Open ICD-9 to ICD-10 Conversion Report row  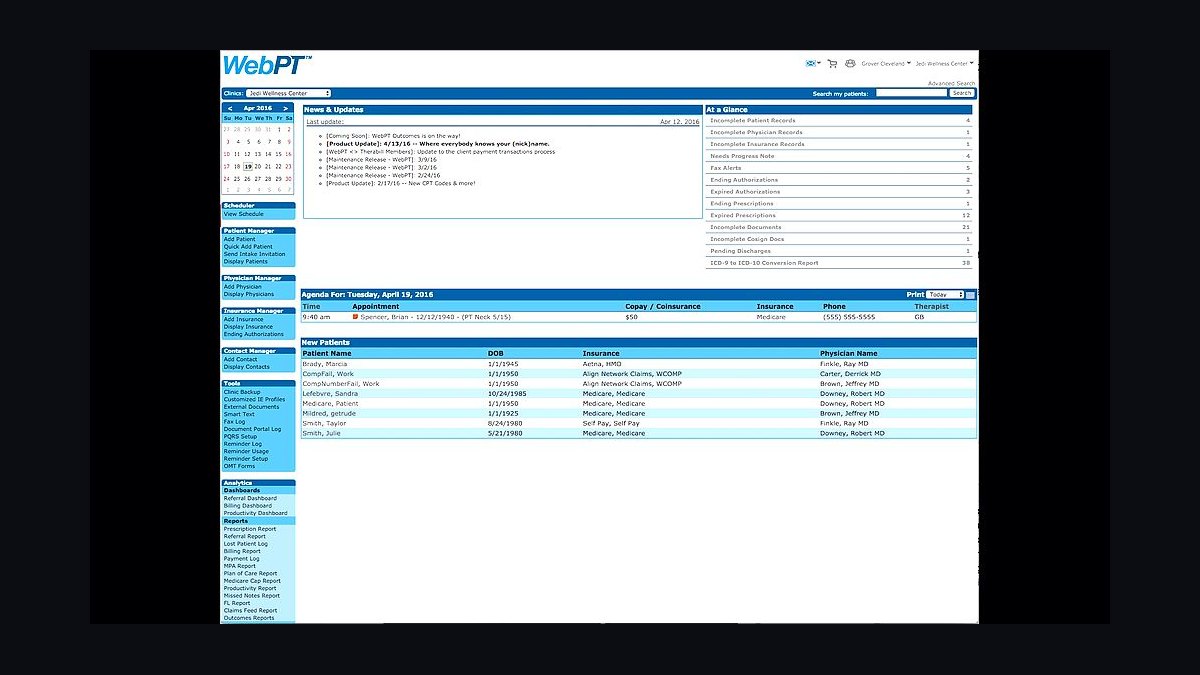[839, 263]
